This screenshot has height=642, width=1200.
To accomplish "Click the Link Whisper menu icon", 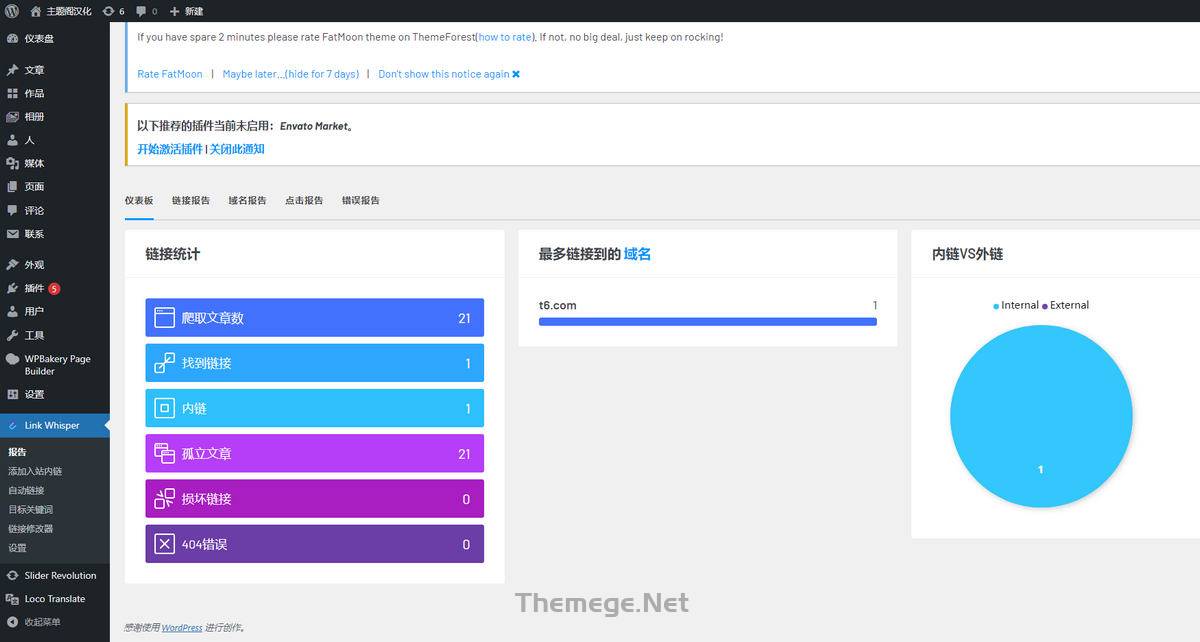I will [12, 425].
